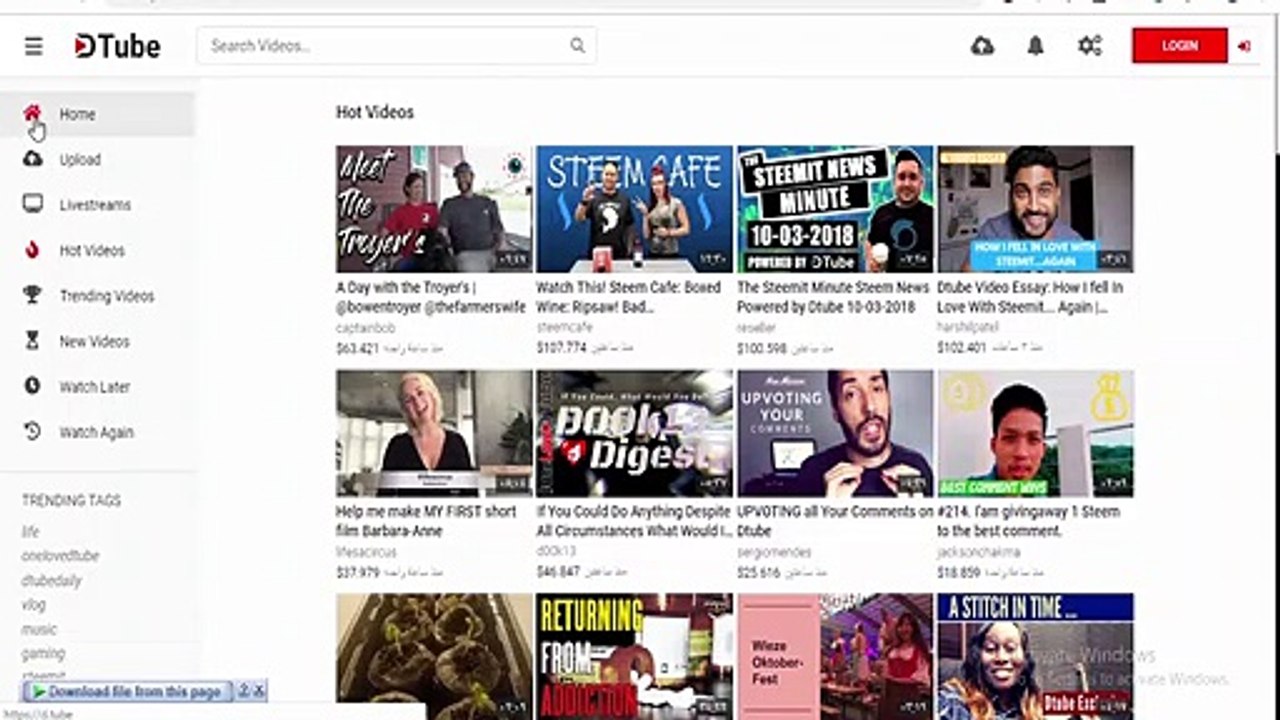Open the music trending tag
This screenshot has height=720, width=1280.
click(x=39, y=629)
